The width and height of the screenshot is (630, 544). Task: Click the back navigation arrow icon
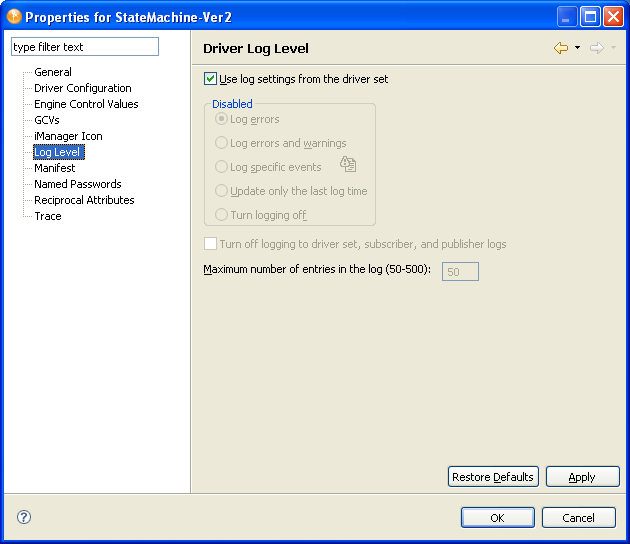561,48
